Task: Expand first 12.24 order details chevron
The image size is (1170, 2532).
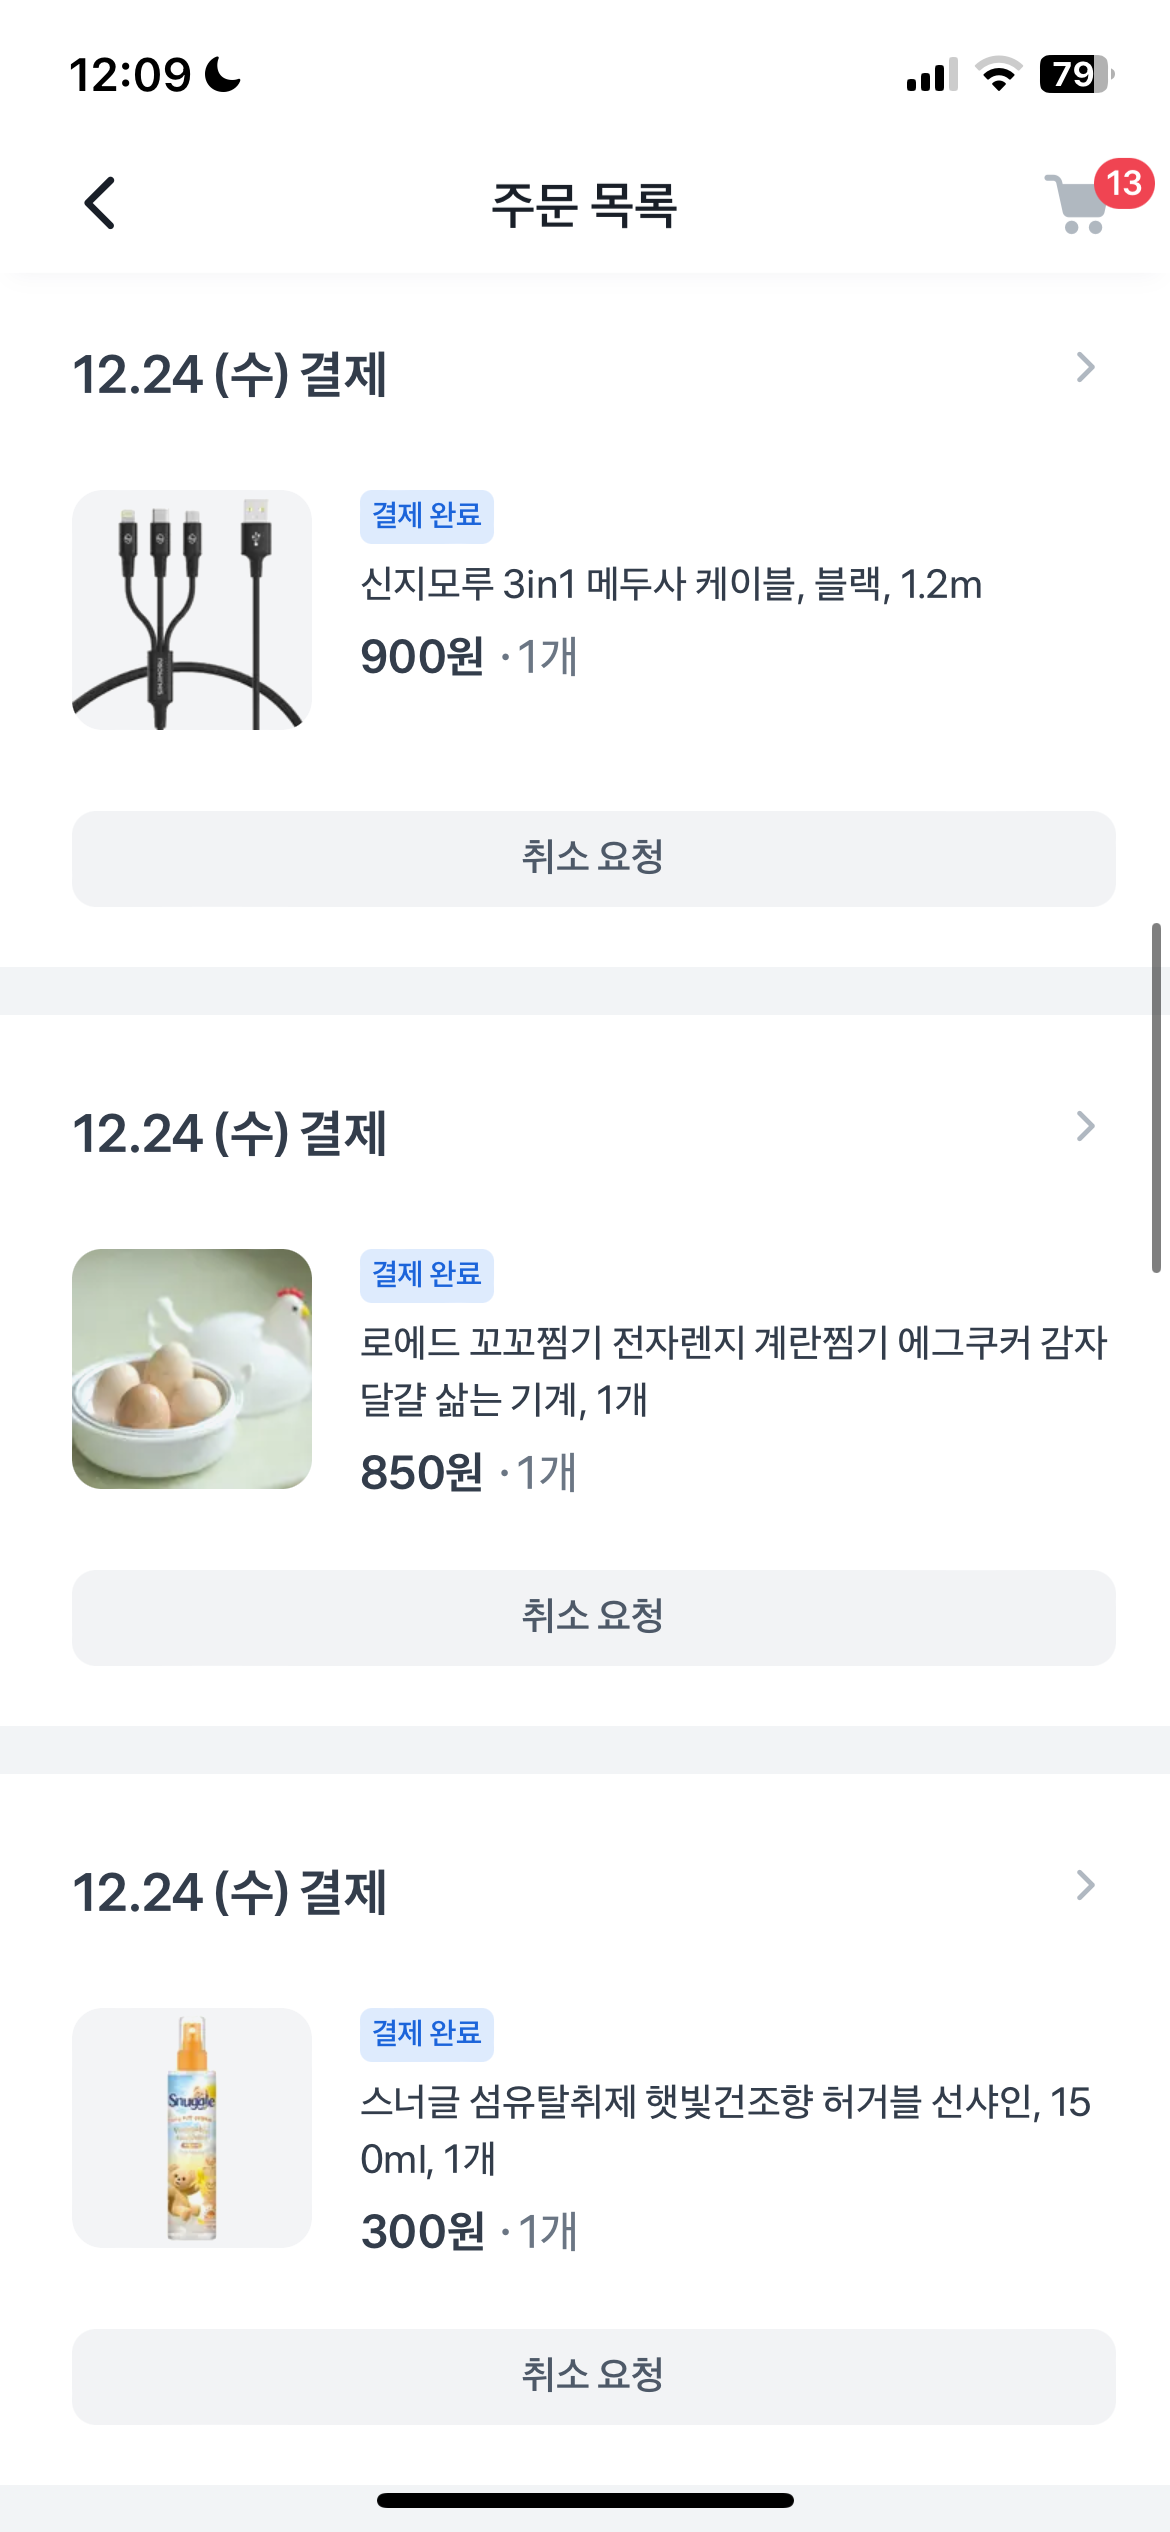Action: tap(1085, 368)
